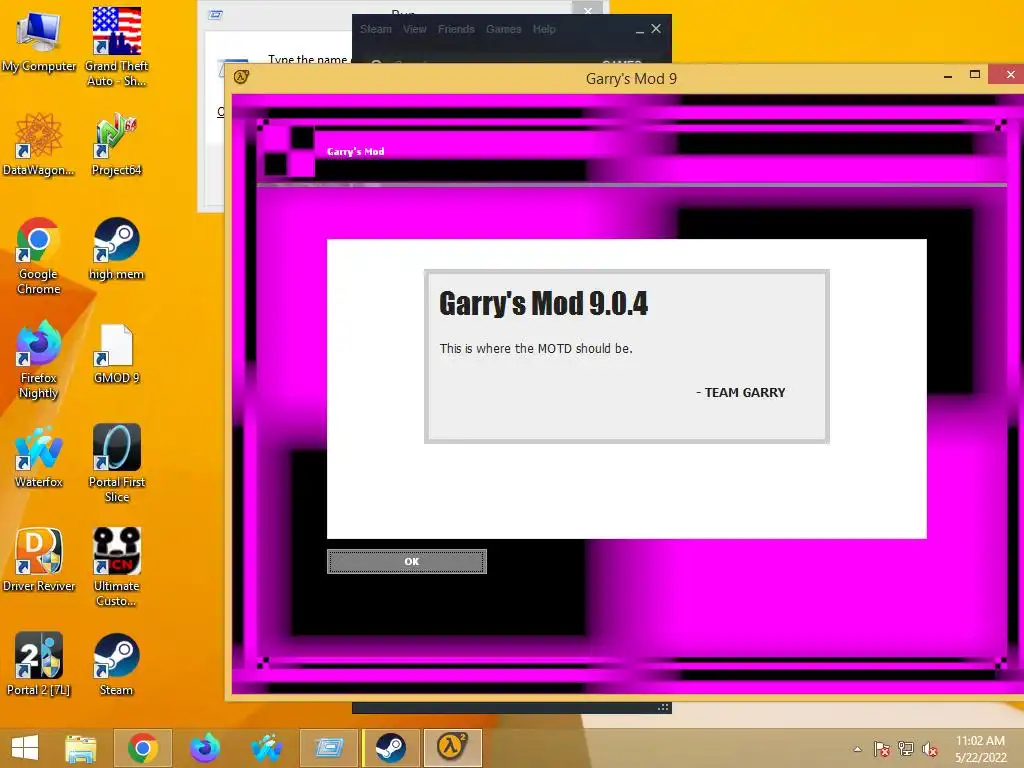Open the GMOD 9 file shortcut

click(116, 353)
